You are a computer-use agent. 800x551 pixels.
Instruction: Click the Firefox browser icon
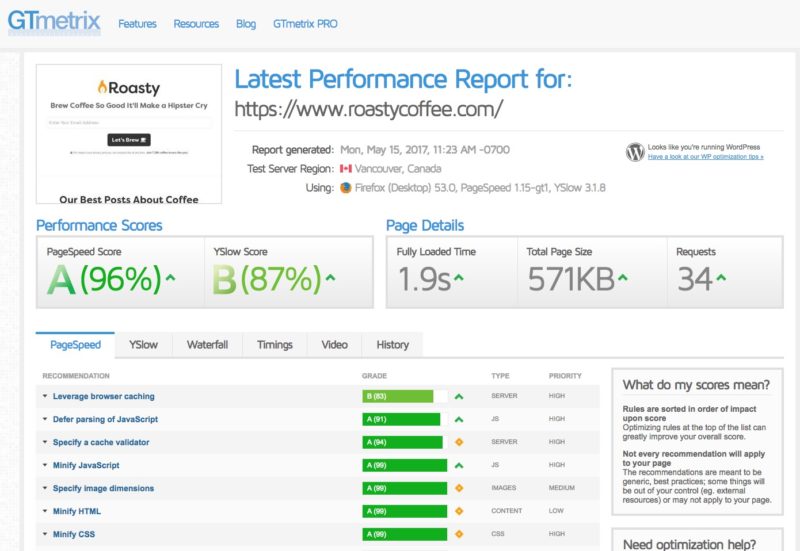click(x=345, y=188)
